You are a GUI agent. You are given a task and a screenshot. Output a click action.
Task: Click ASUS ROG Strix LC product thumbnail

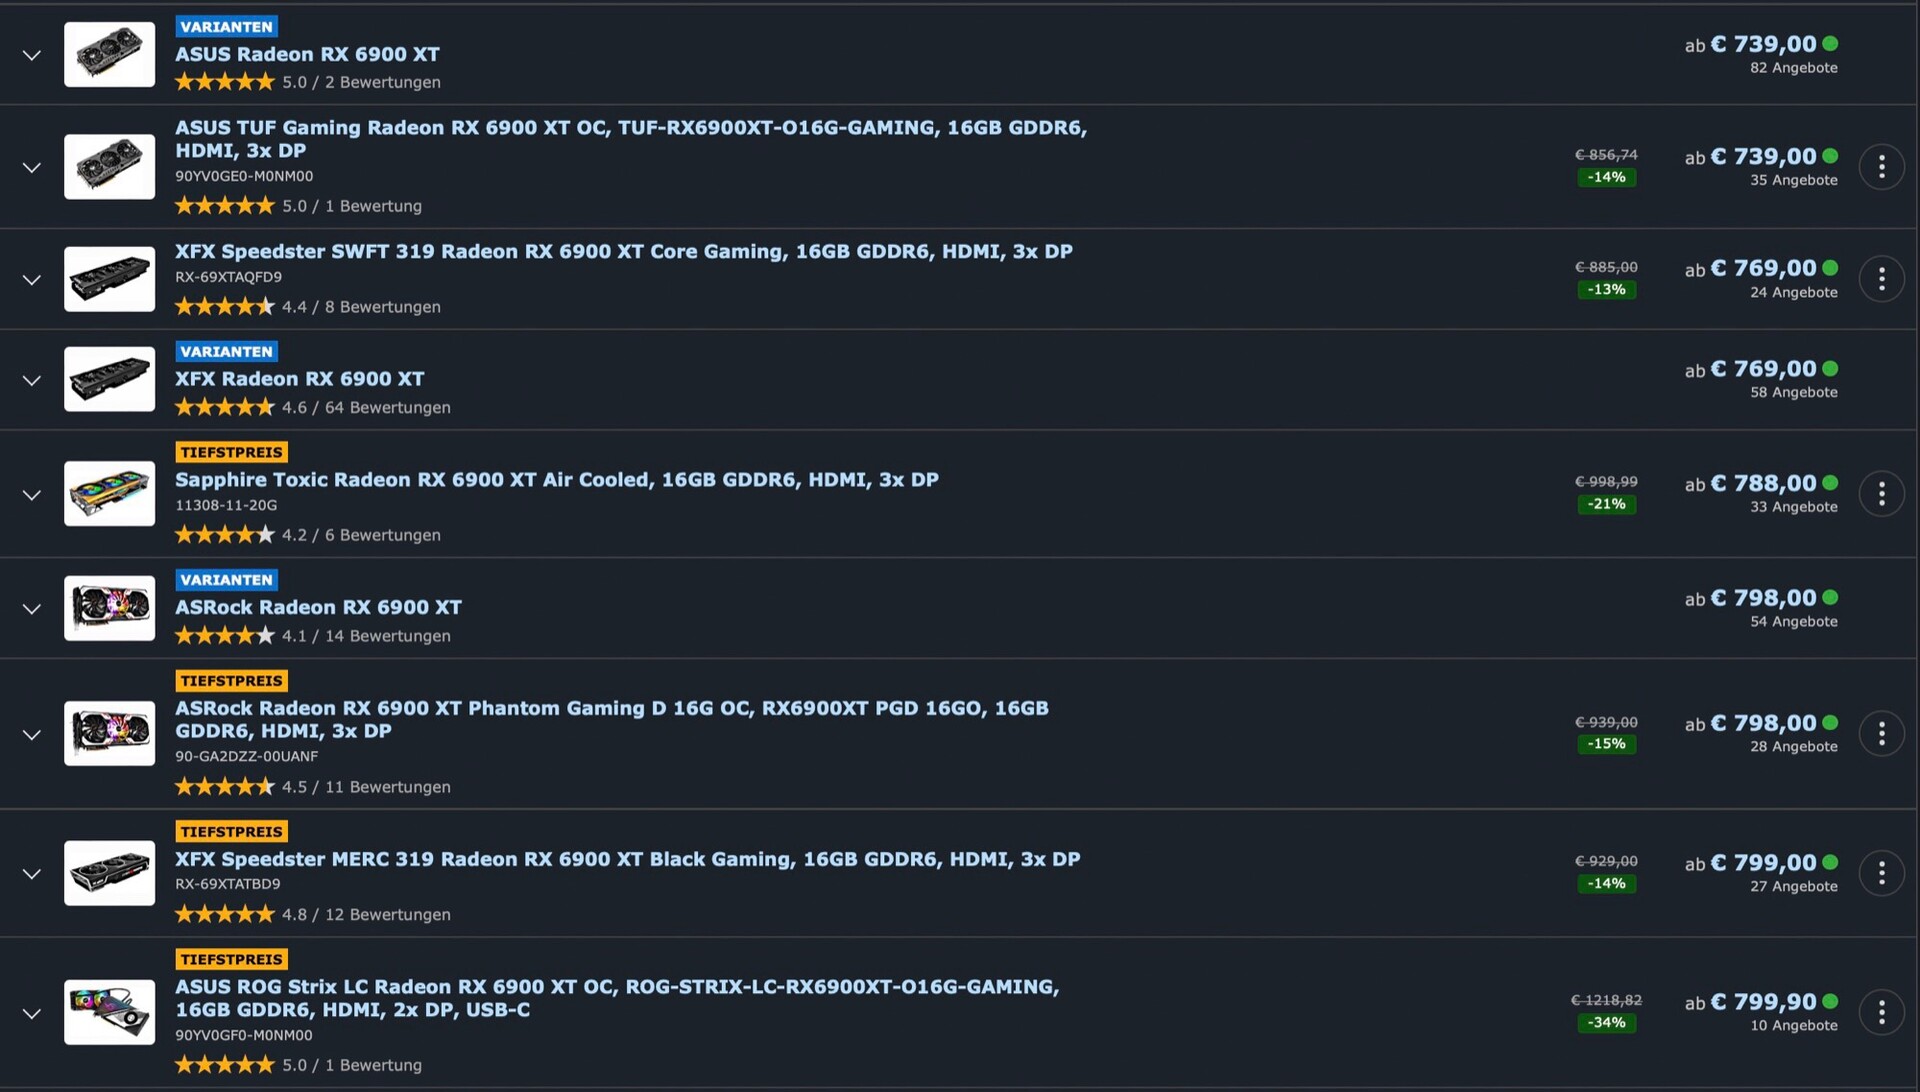[x=110, y=1012]
